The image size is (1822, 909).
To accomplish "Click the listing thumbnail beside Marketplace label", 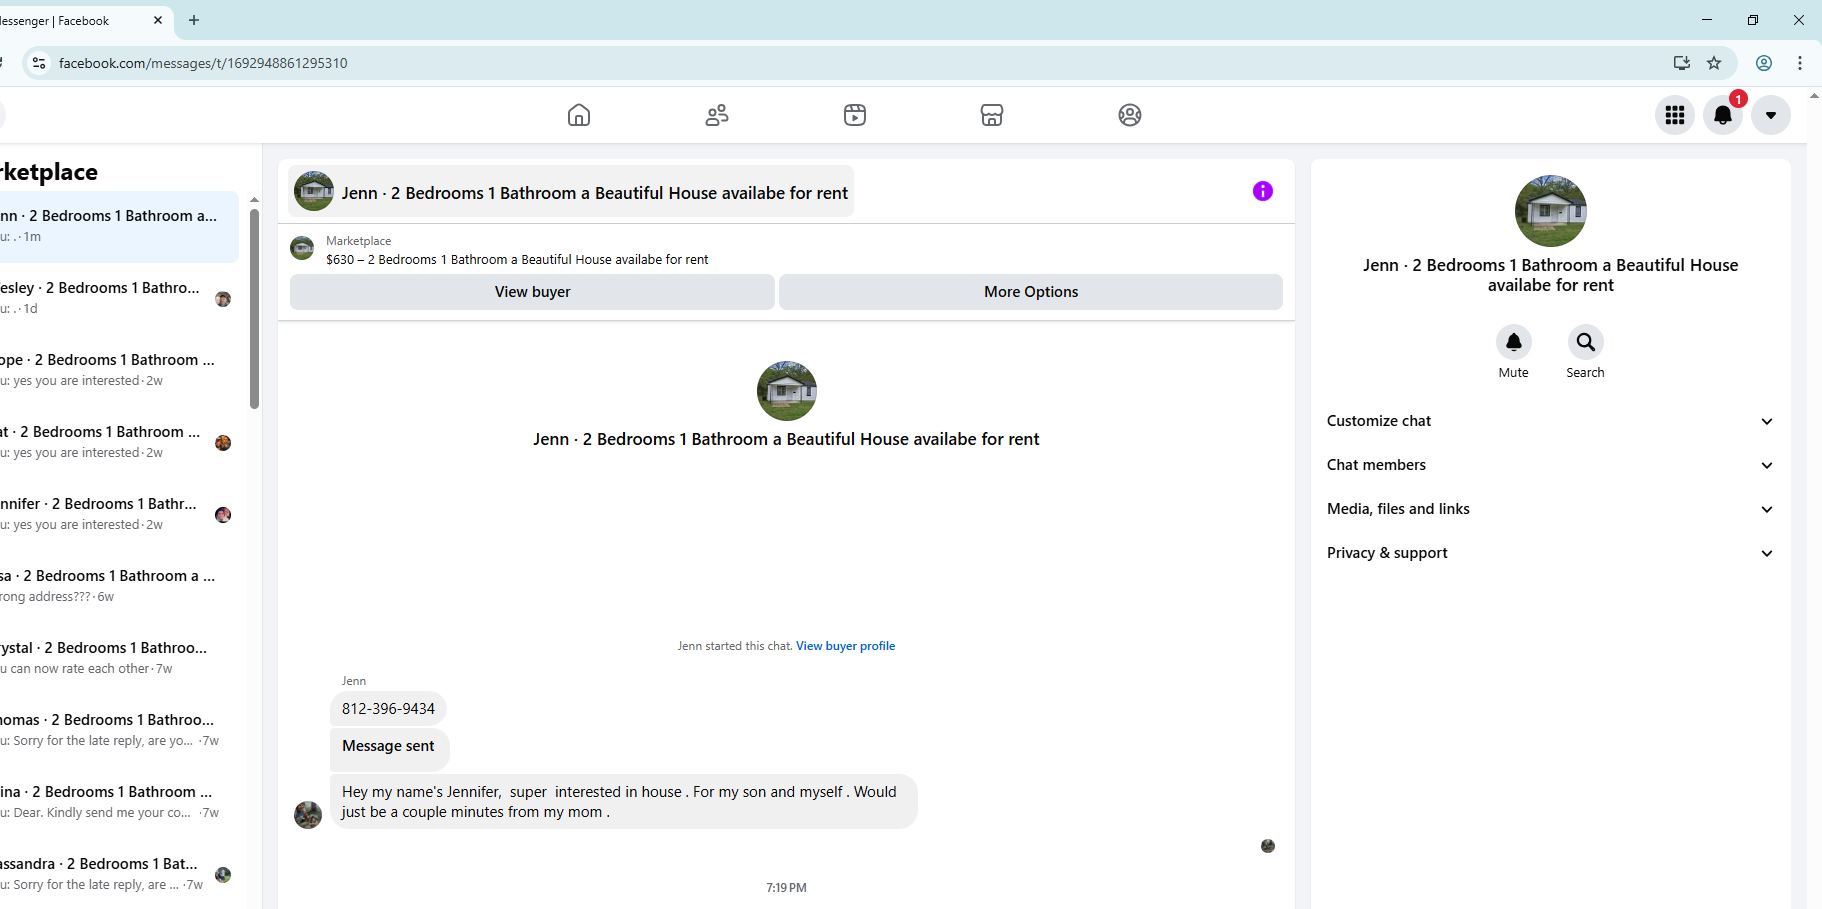I will click(x=302, y=248).
